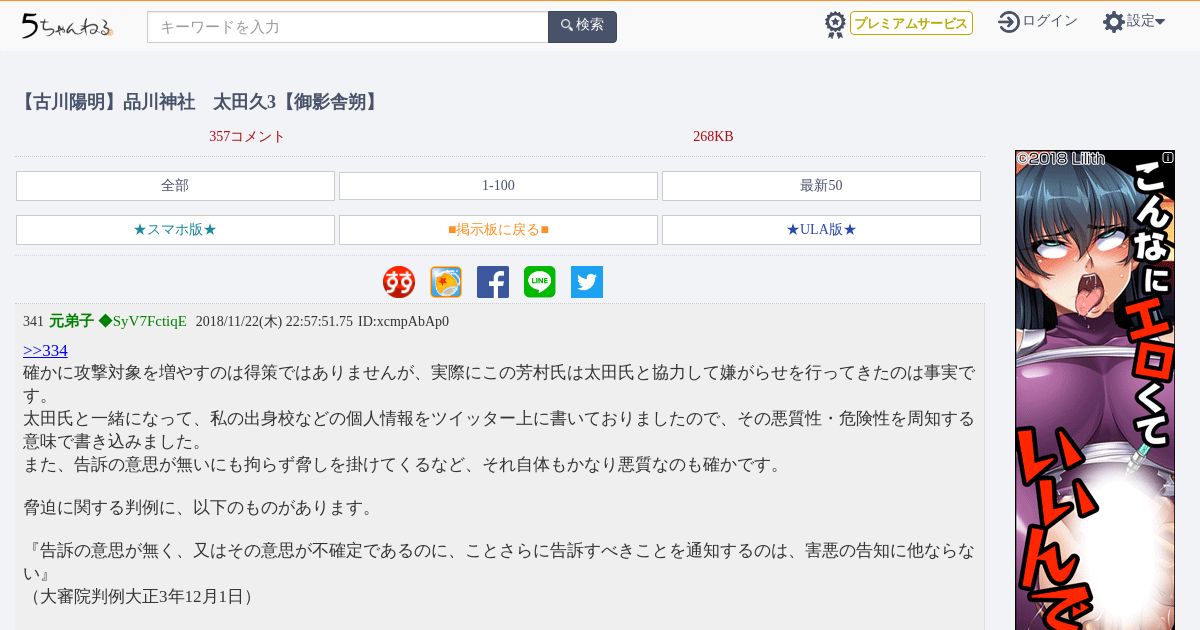The width and height of the screenshot is (1200, 630).
Task: Click the ad info icon on banner
Action: click(1167, 158)
